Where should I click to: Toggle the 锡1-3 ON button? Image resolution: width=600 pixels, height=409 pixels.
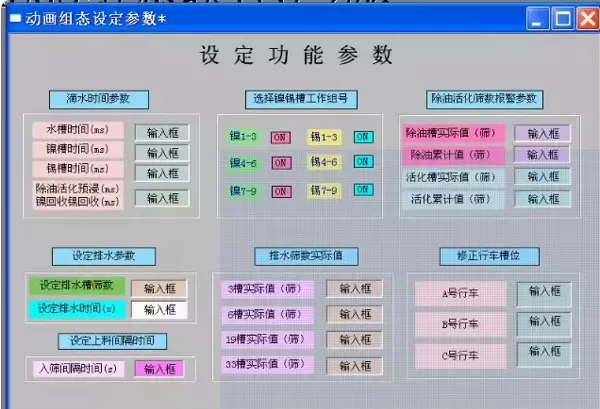pyautogui.click(x=363, y=137)
